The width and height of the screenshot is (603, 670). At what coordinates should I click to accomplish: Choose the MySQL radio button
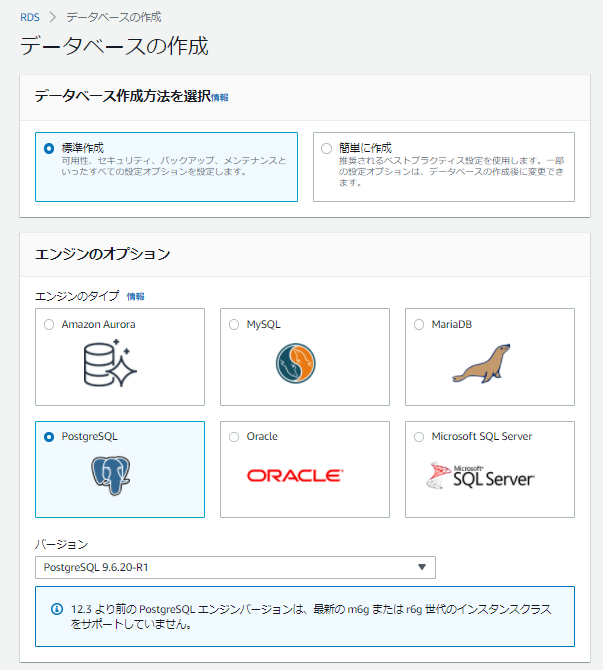[x=234, y=324]
